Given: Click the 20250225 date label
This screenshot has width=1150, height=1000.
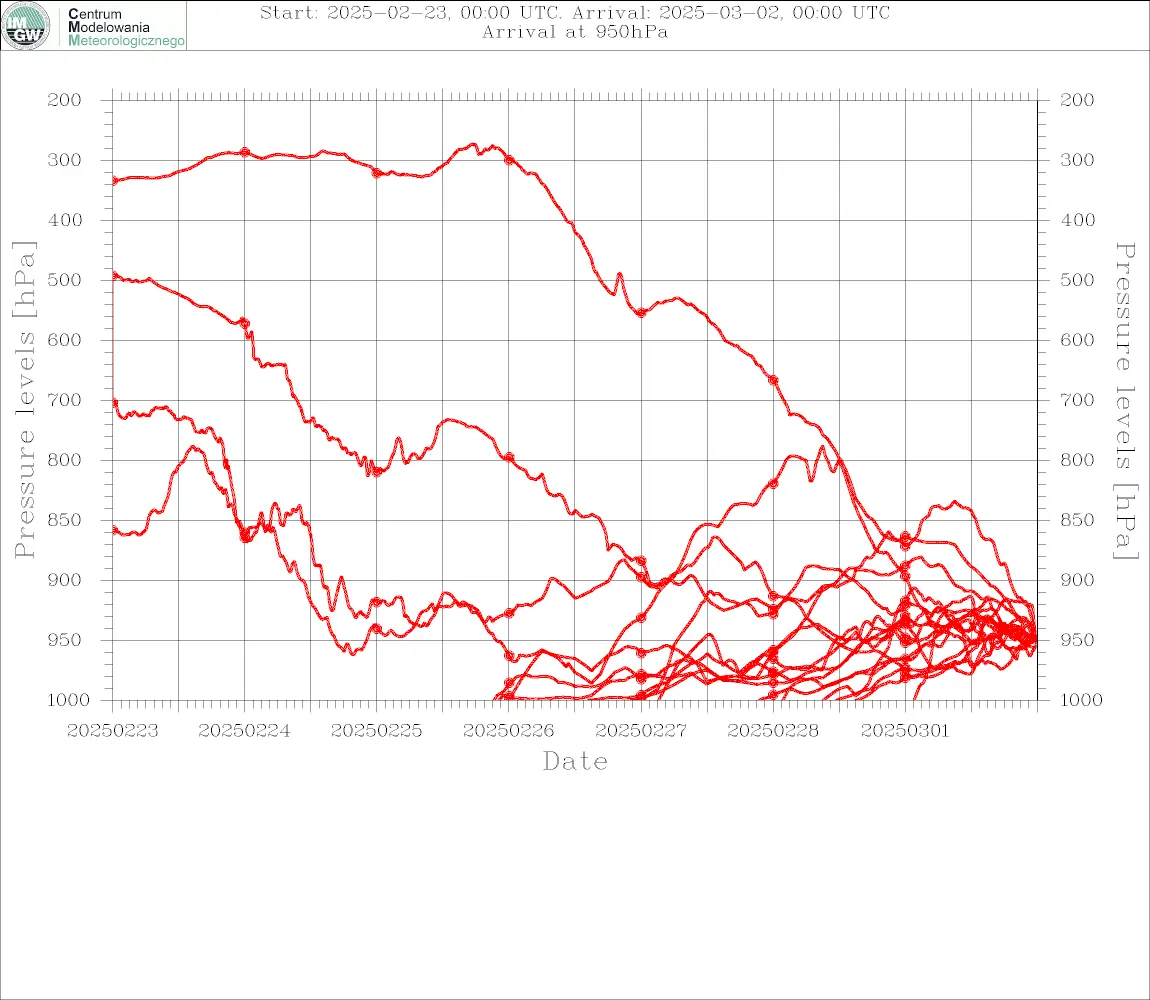Looking at the screenshot, I should [x=377, y=731].
